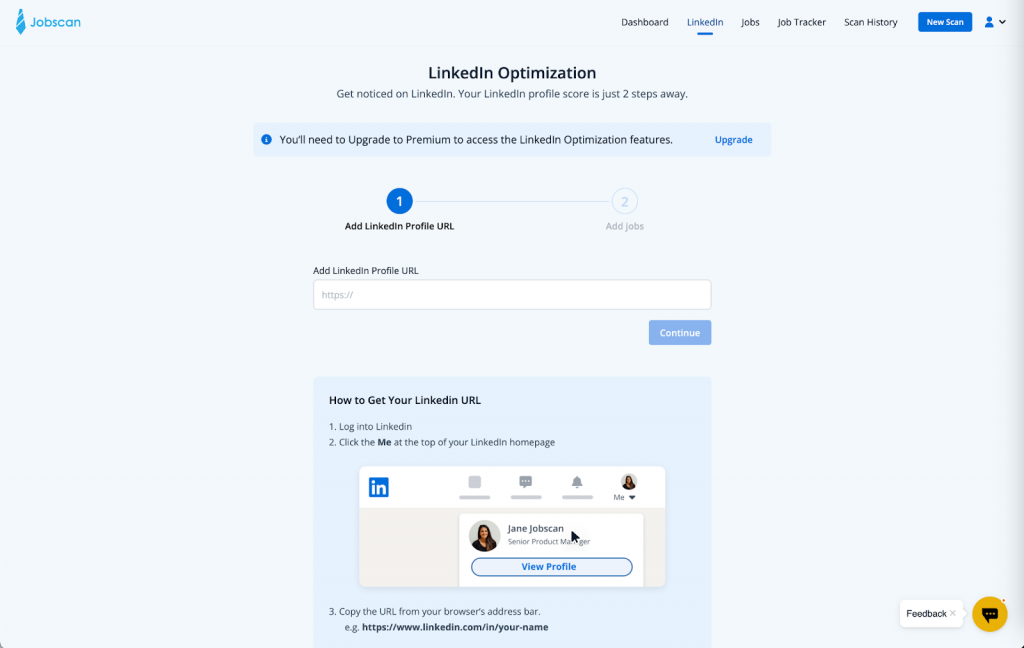Switch to Job Tracker page

pos(801,22)
